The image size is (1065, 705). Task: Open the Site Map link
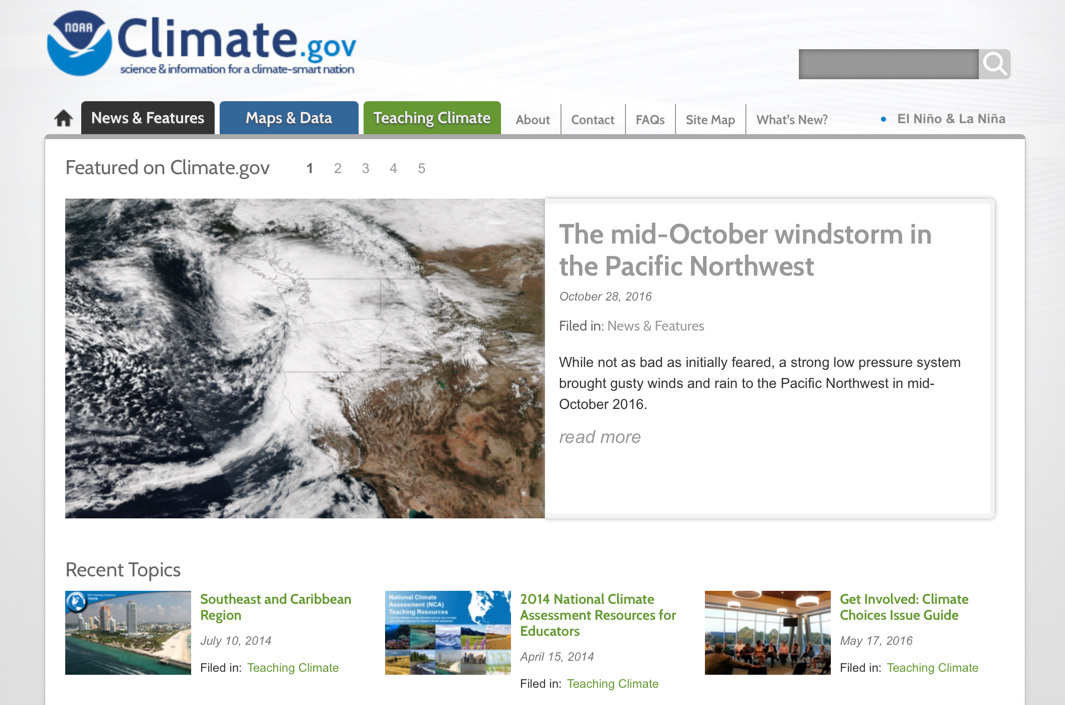710,120
